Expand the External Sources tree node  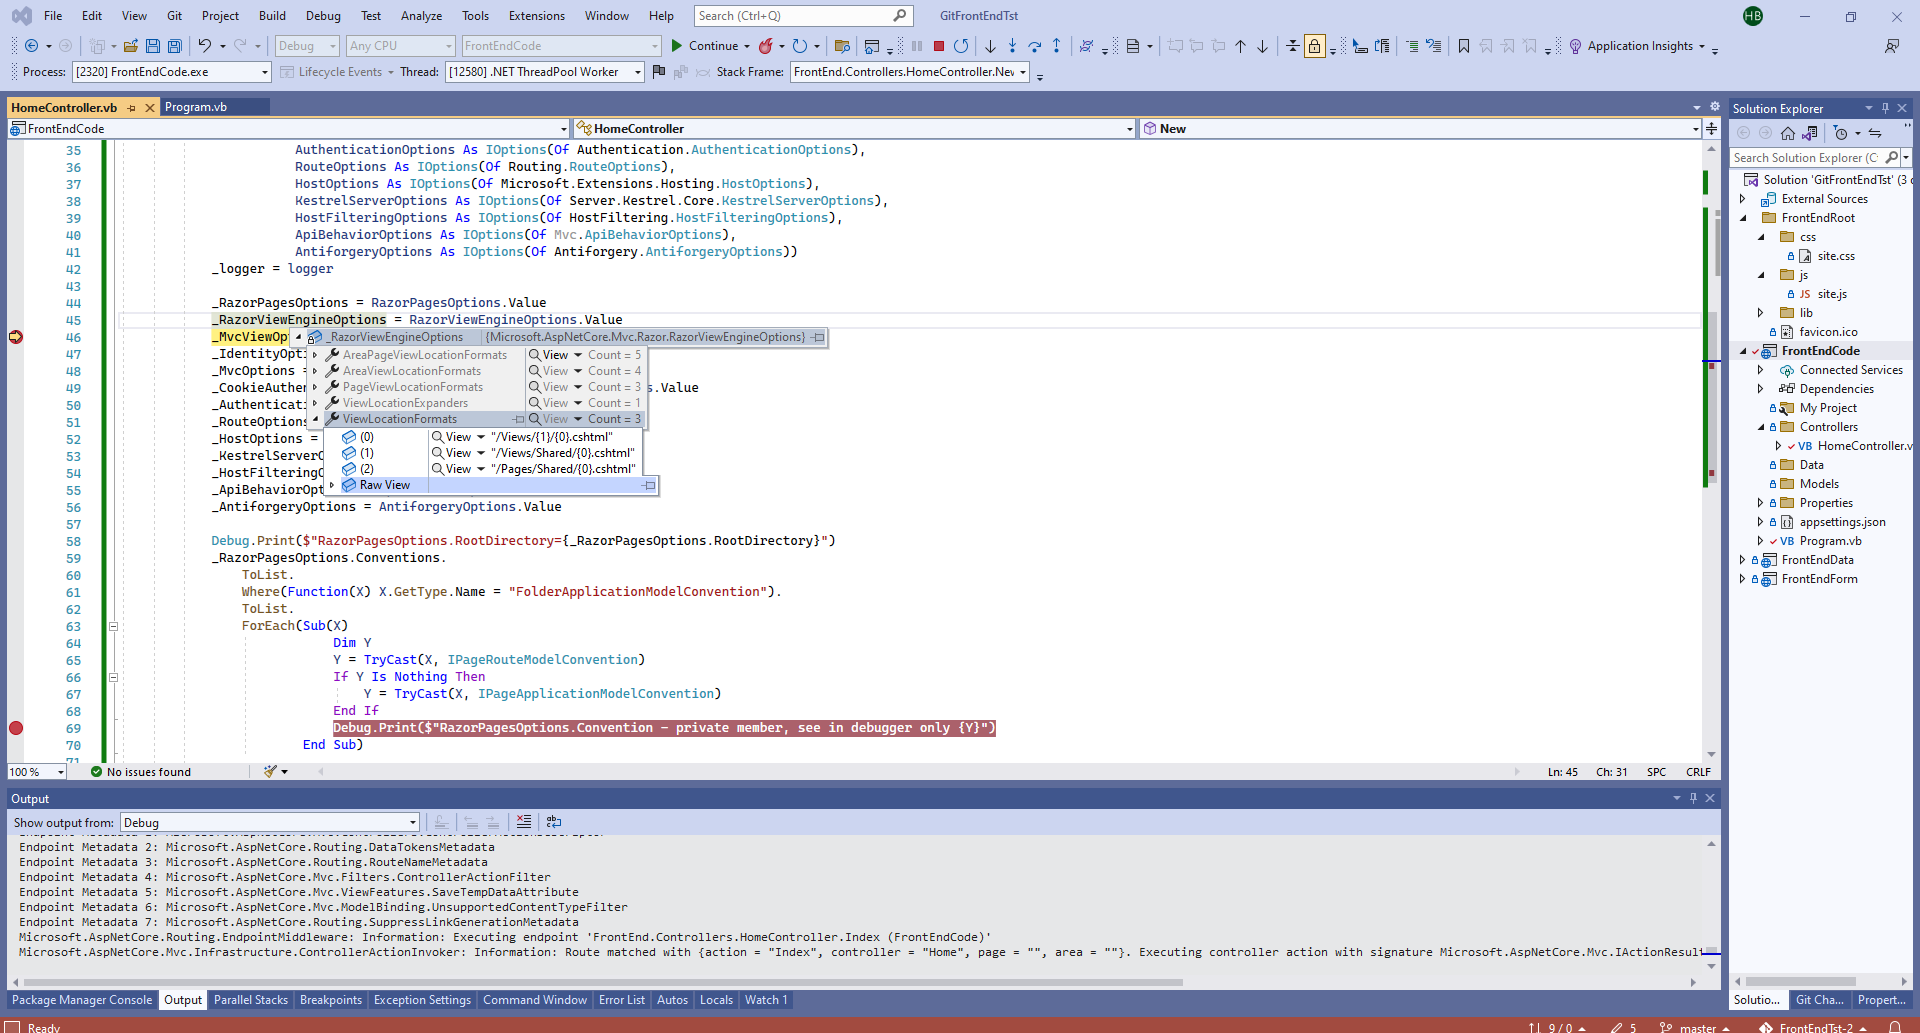pyautogui.click(x=1743, y=199)
